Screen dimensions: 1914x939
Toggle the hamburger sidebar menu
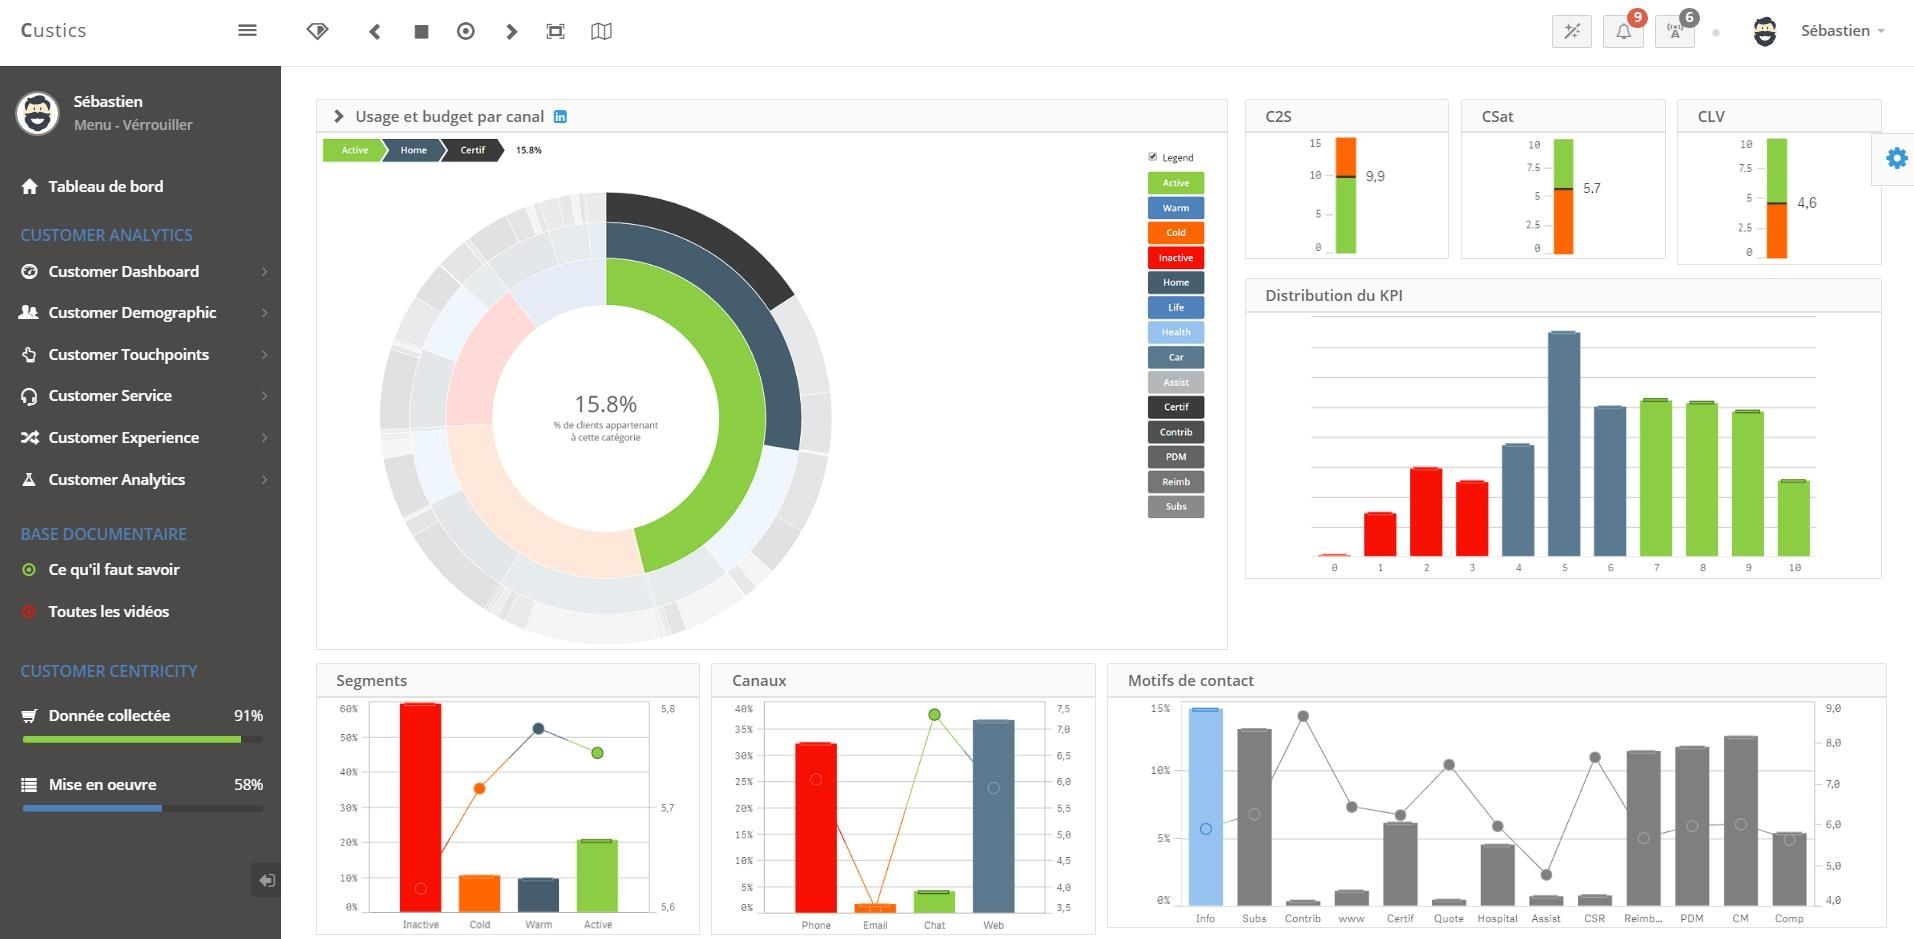tap(247, 30)
